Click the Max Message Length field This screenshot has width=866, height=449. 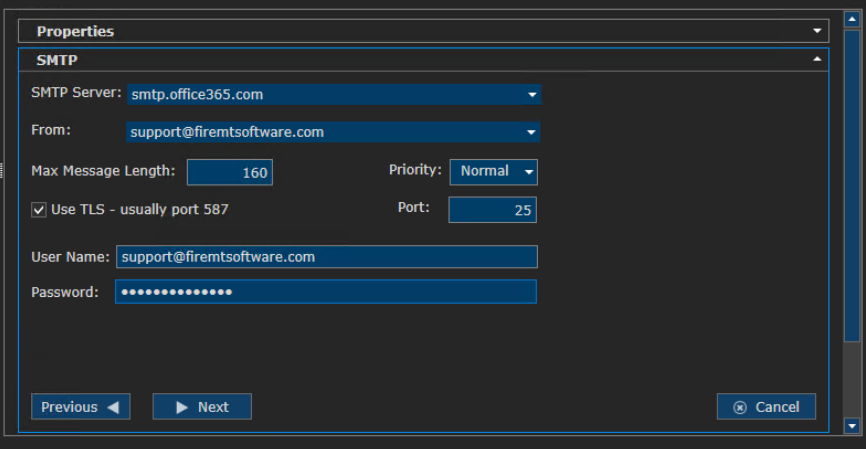click(230, 172)
